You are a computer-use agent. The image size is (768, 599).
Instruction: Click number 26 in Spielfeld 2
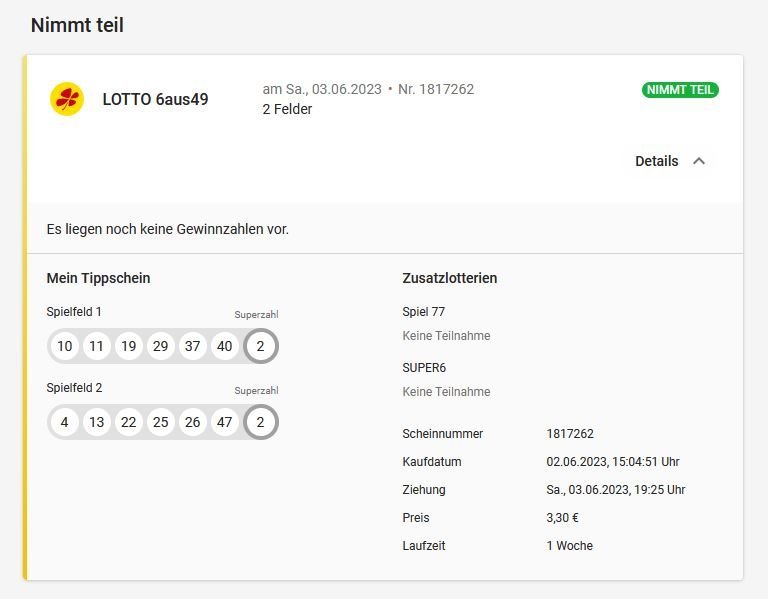(192, 422)
